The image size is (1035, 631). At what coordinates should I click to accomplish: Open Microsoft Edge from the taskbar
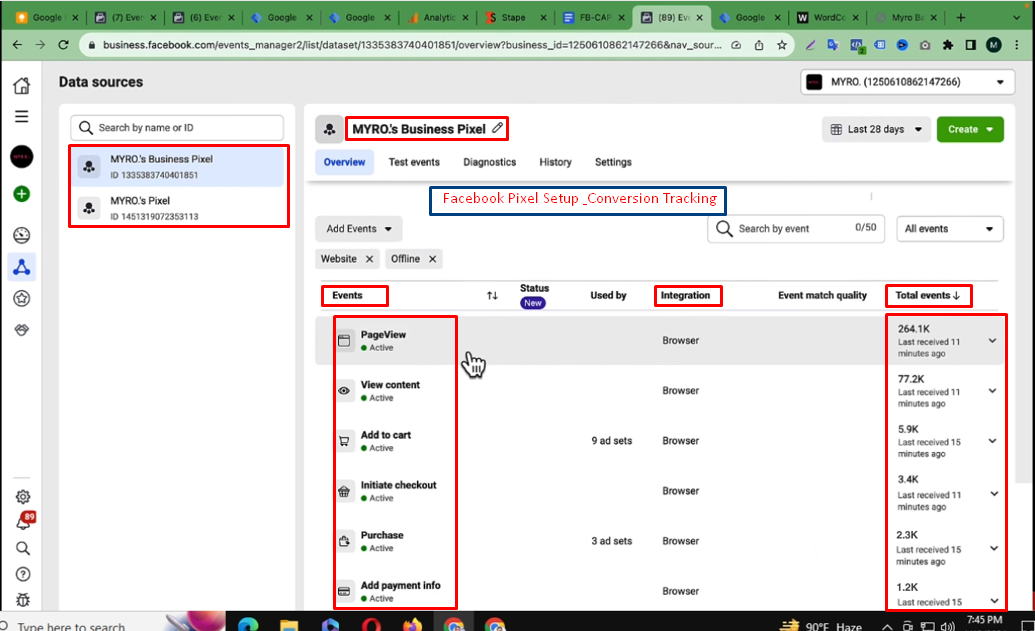point(248,624)
